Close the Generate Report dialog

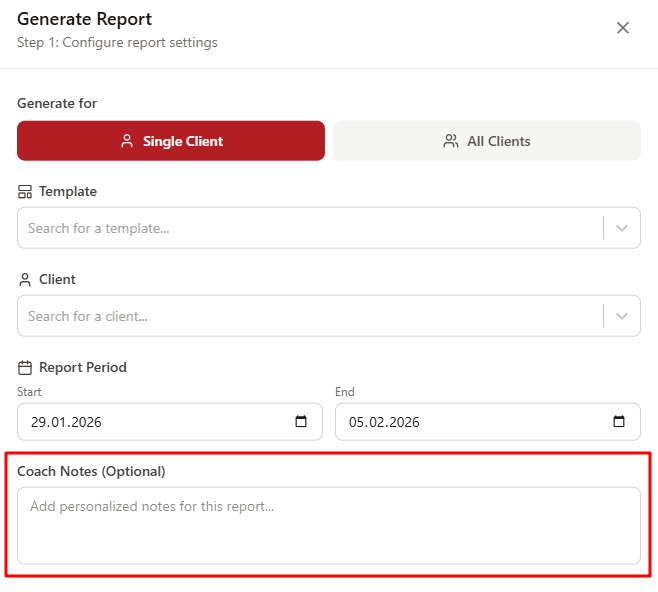coord(623,28)
